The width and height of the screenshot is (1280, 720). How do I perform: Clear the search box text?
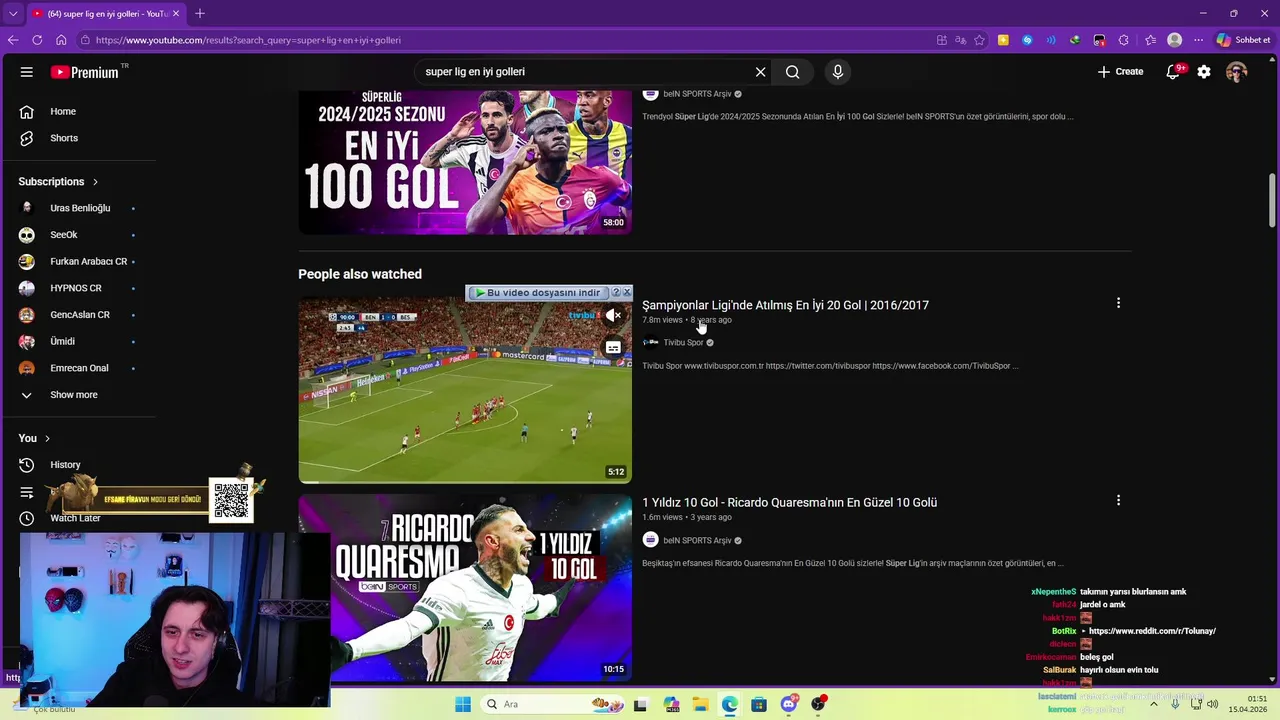coord(760,72)
